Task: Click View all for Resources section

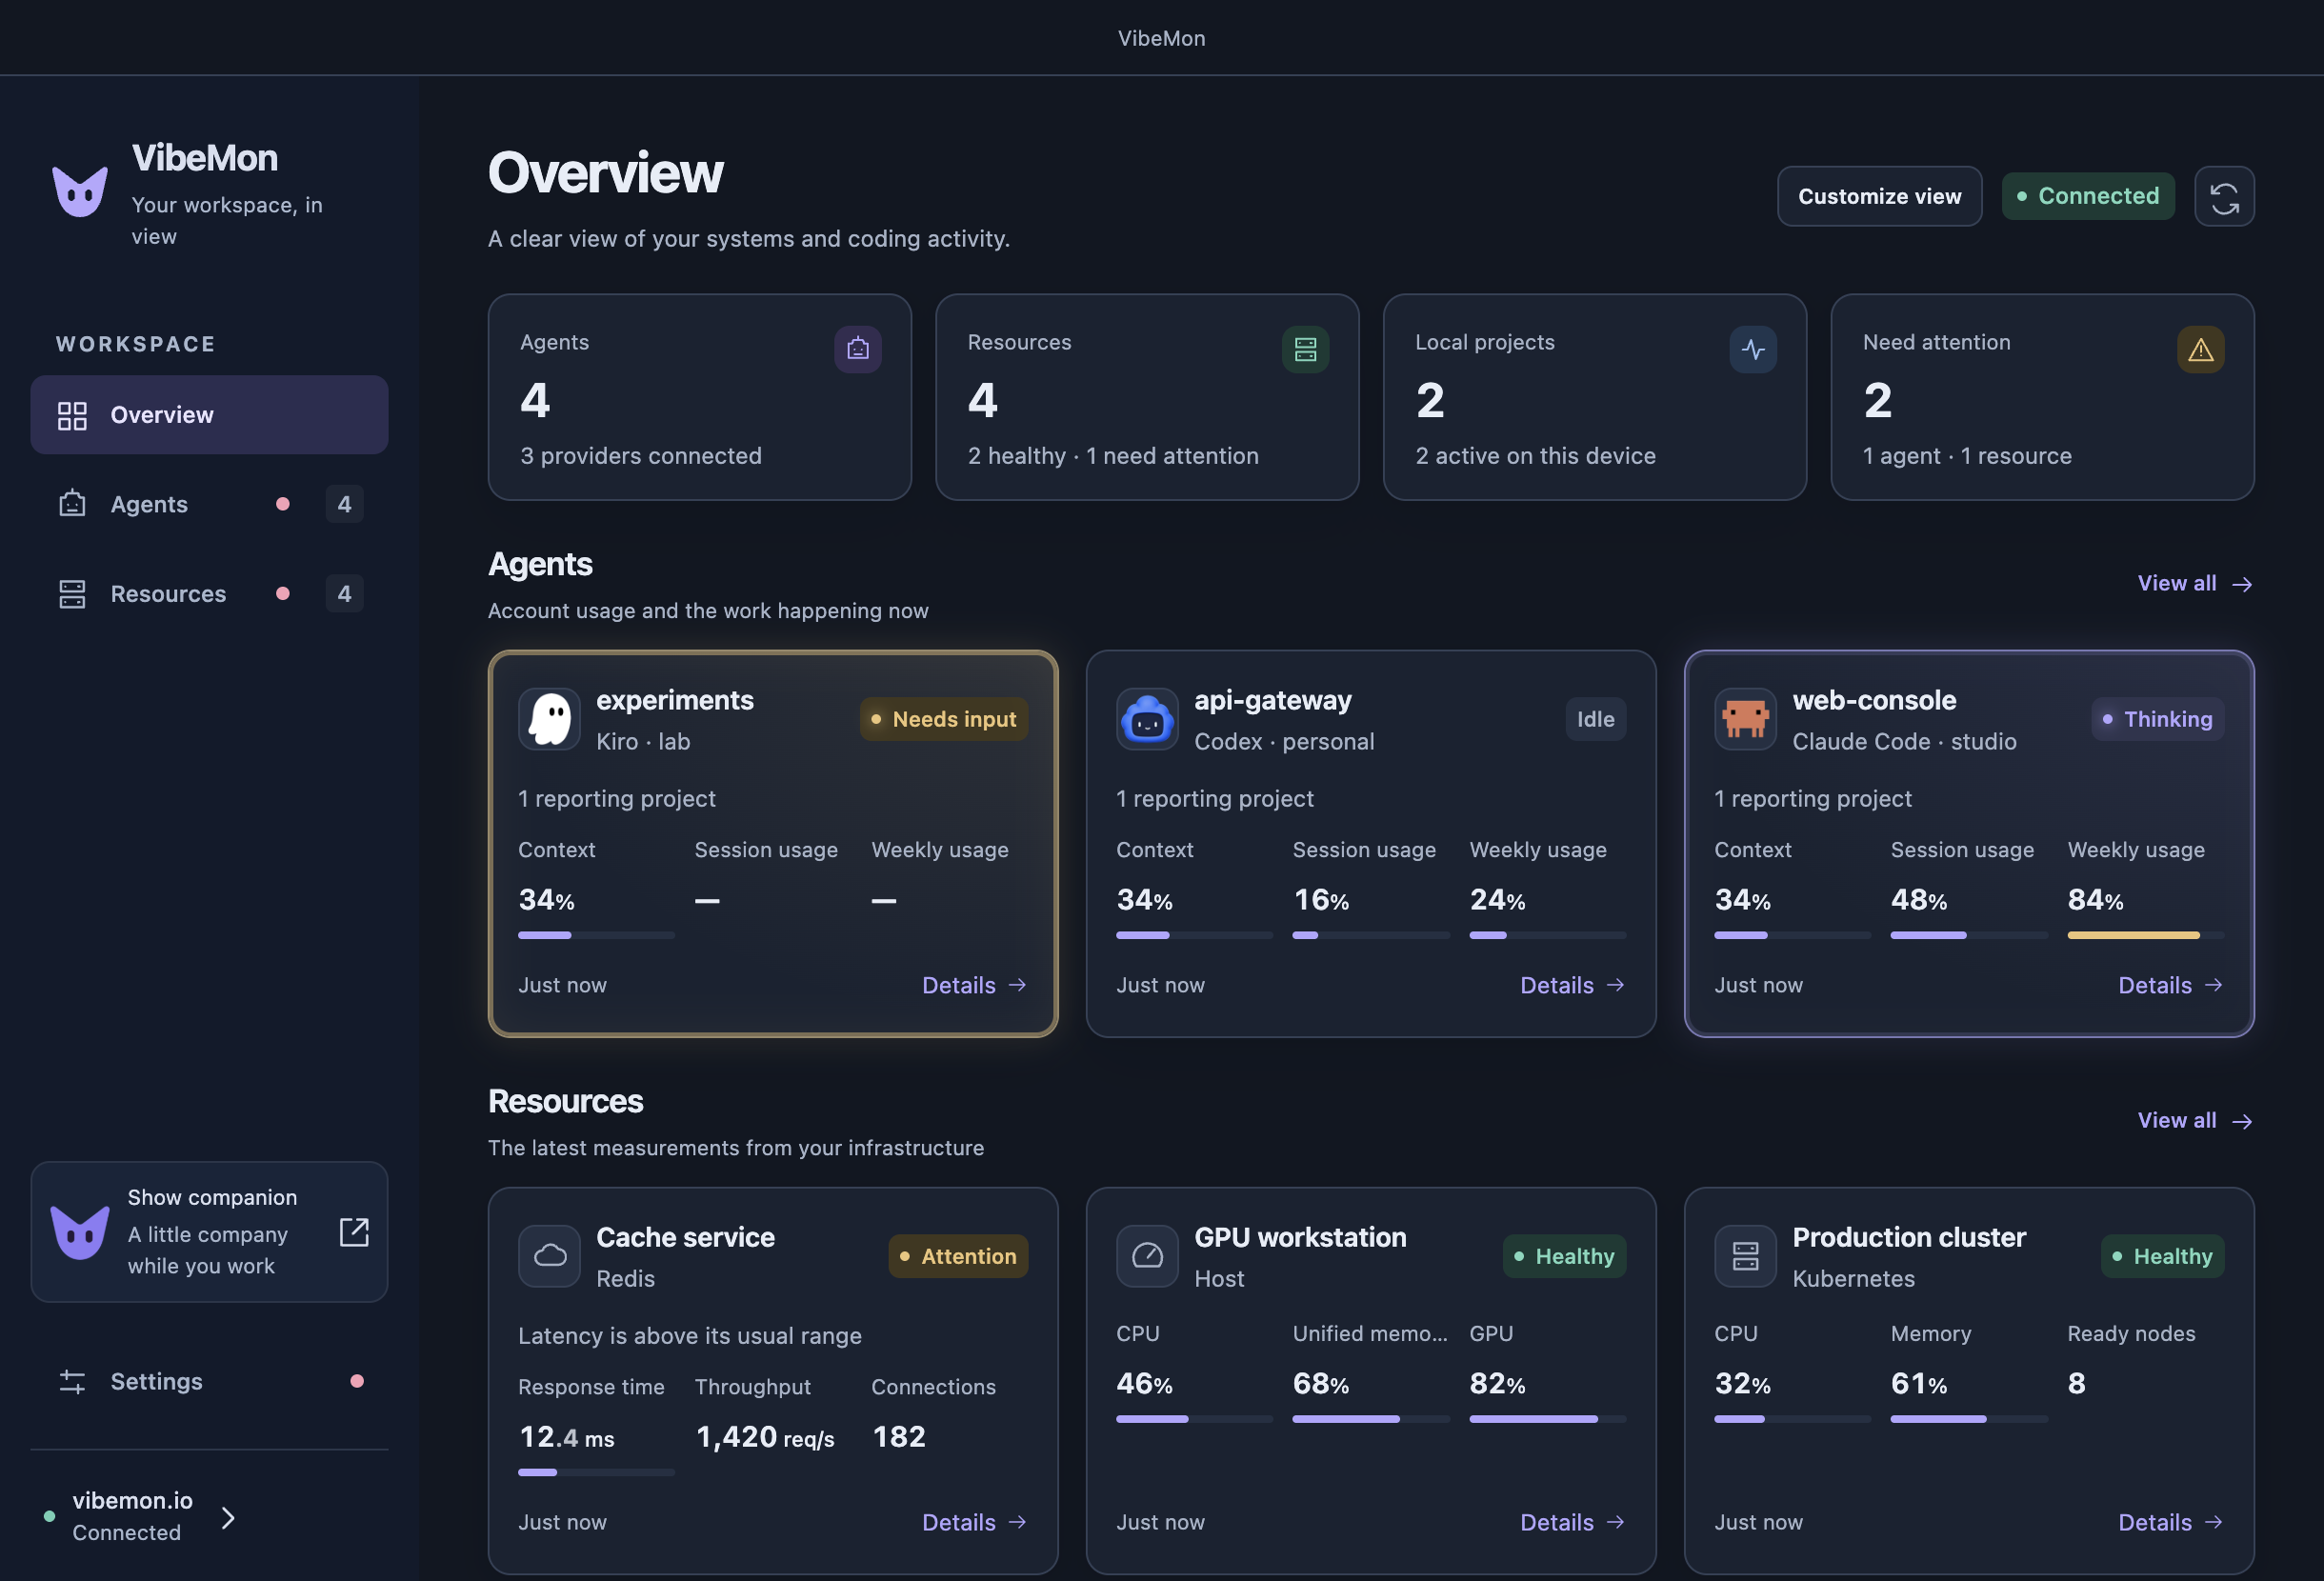Action: (x=2194, y=1120)
